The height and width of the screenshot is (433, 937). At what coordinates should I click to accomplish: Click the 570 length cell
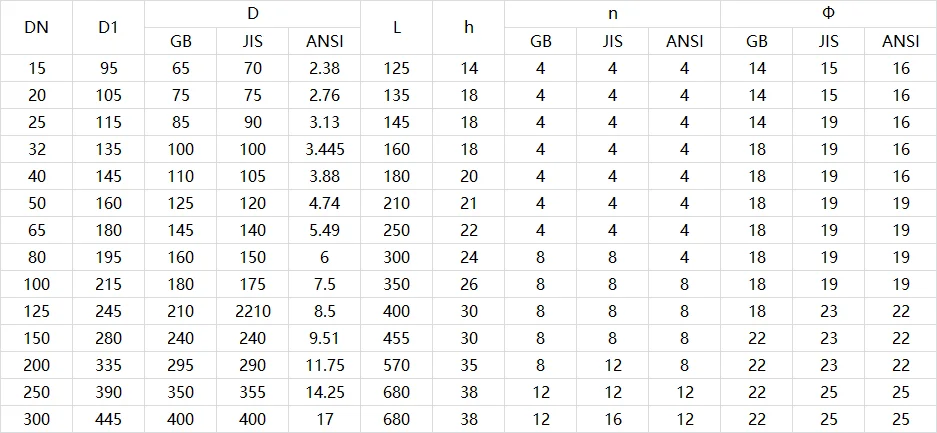coord(397,366)
